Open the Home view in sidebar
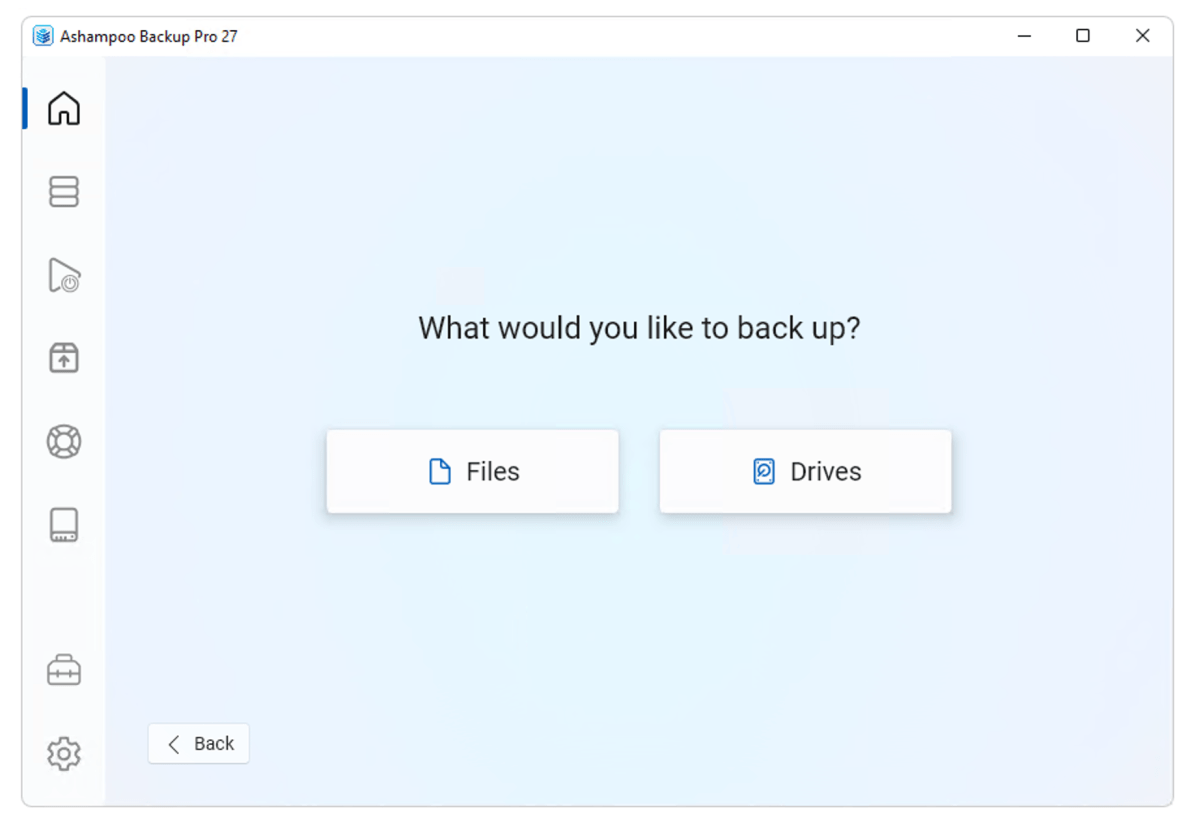Viewport: 1199px width, 827px height. coord(63,109)
